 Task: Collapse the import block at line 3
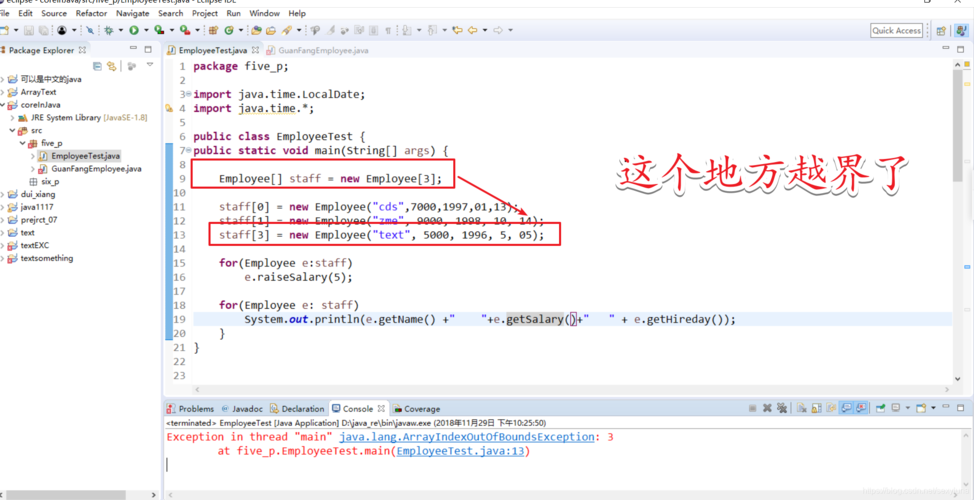tap(189, 94)
